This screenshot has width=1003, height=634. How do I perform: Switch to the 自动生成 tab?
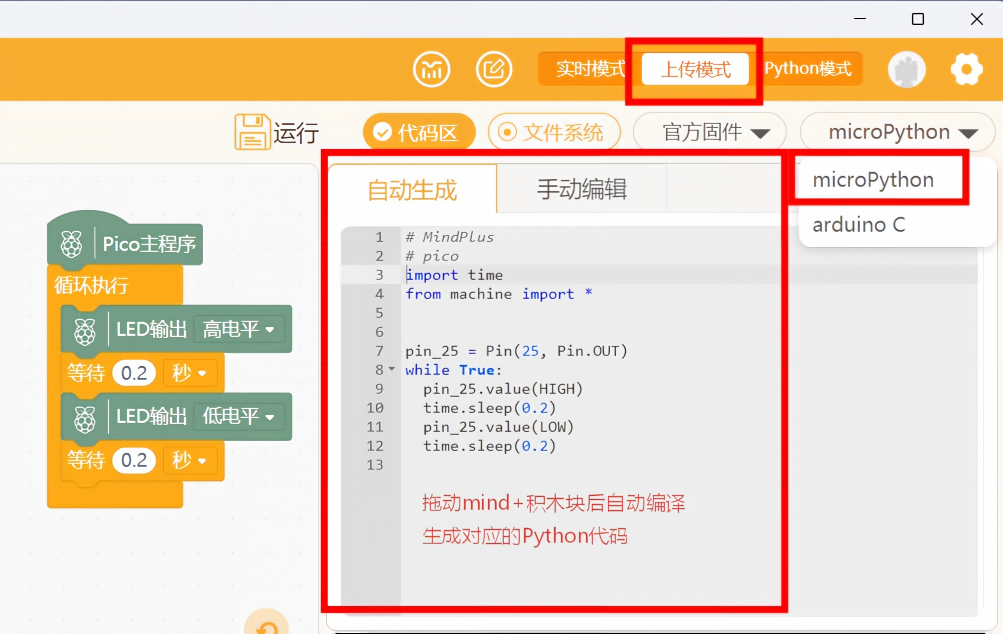413,189
